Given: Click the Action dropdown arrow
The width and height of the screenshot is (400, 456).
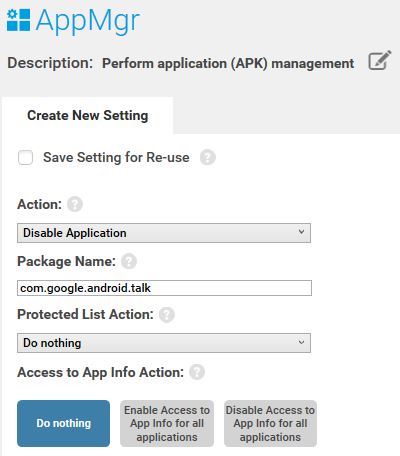Looking at the screenshot, I should click(301, 232).
